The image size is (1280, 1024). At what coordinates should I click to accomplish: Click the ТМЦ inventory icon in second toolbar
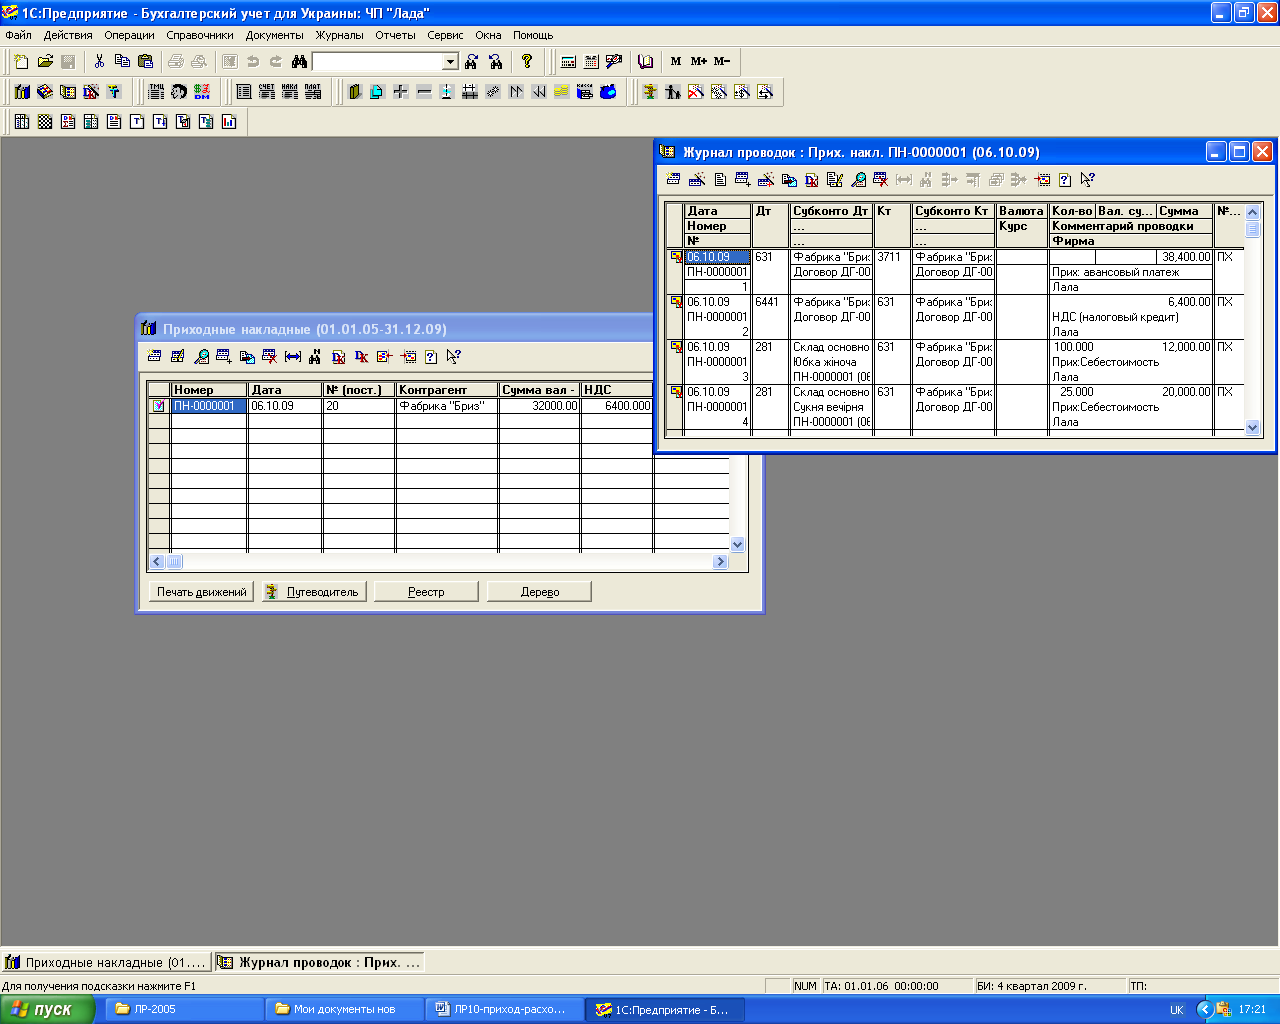point(156,91)
